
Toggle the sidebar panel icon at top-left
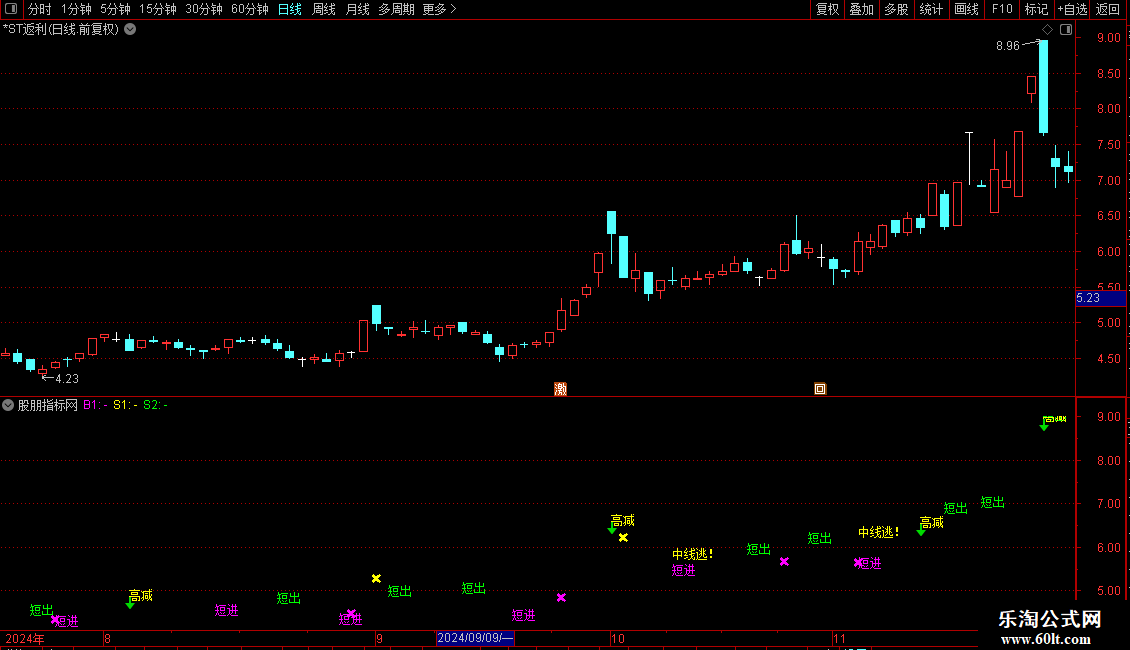[x=11, y=9]
